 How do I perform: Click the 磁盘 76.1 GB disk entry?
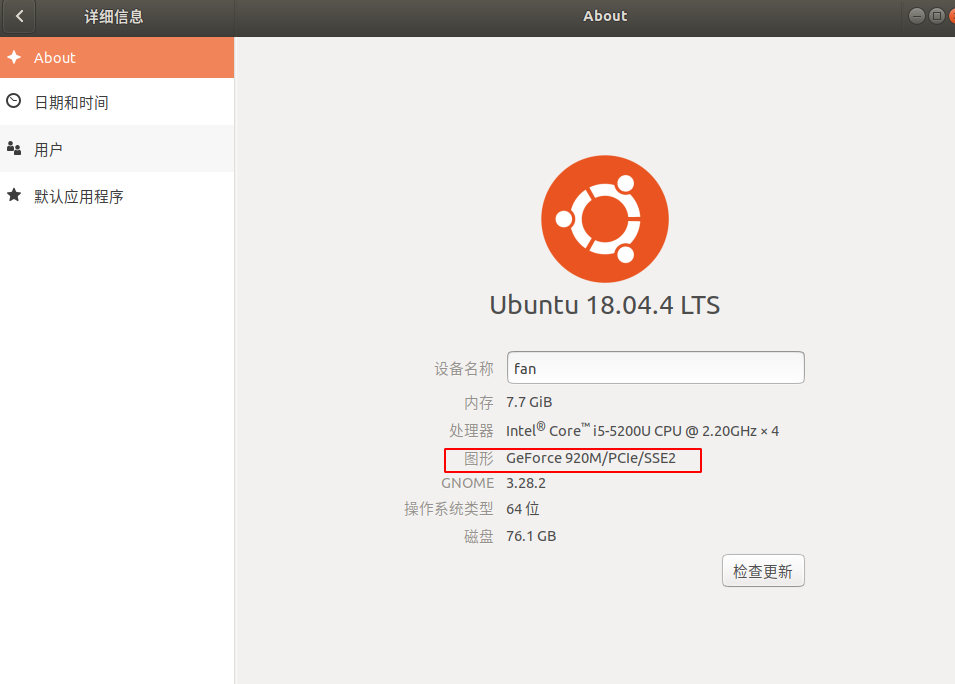point(531,535)
